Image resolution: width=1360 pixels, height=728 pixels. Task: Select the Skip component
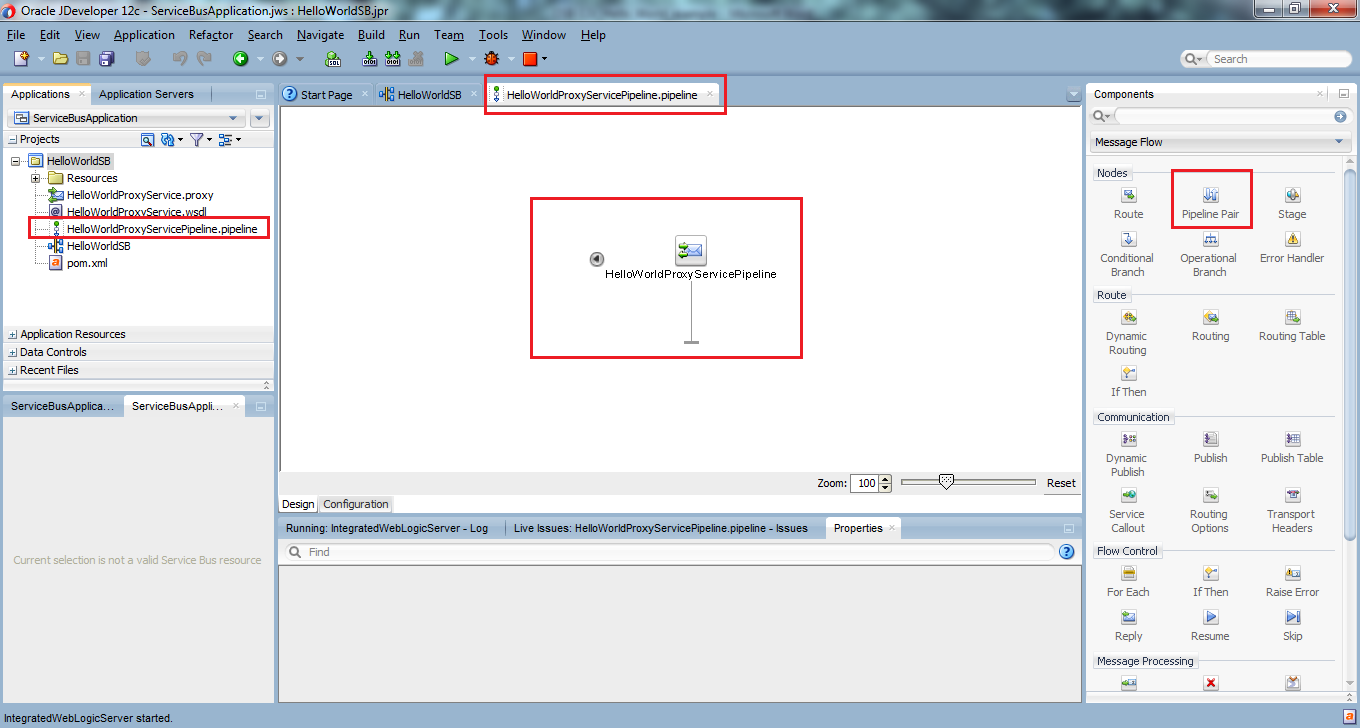(1292, 626)
